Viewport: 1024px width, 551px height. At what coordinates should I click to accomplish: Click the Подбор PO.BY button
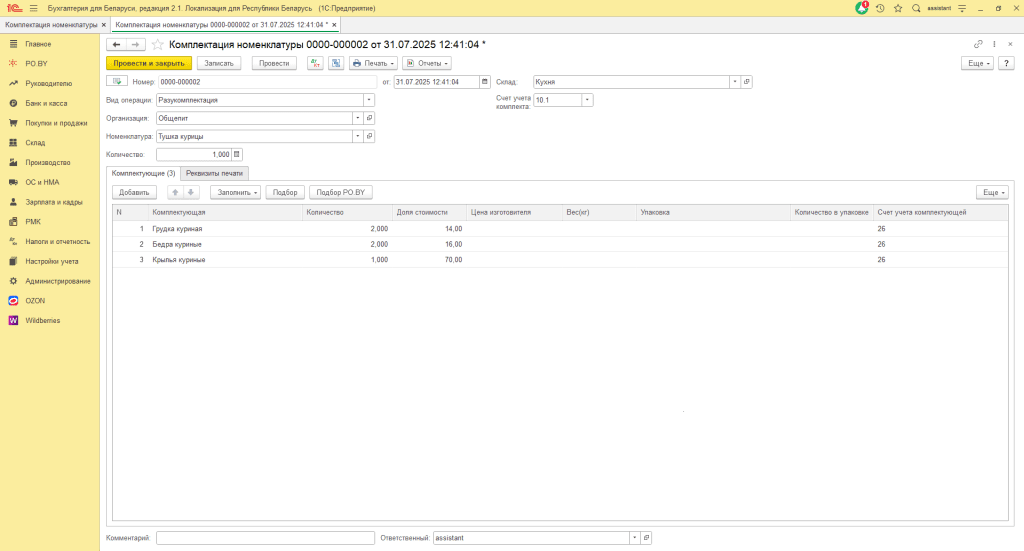point(341,193)
